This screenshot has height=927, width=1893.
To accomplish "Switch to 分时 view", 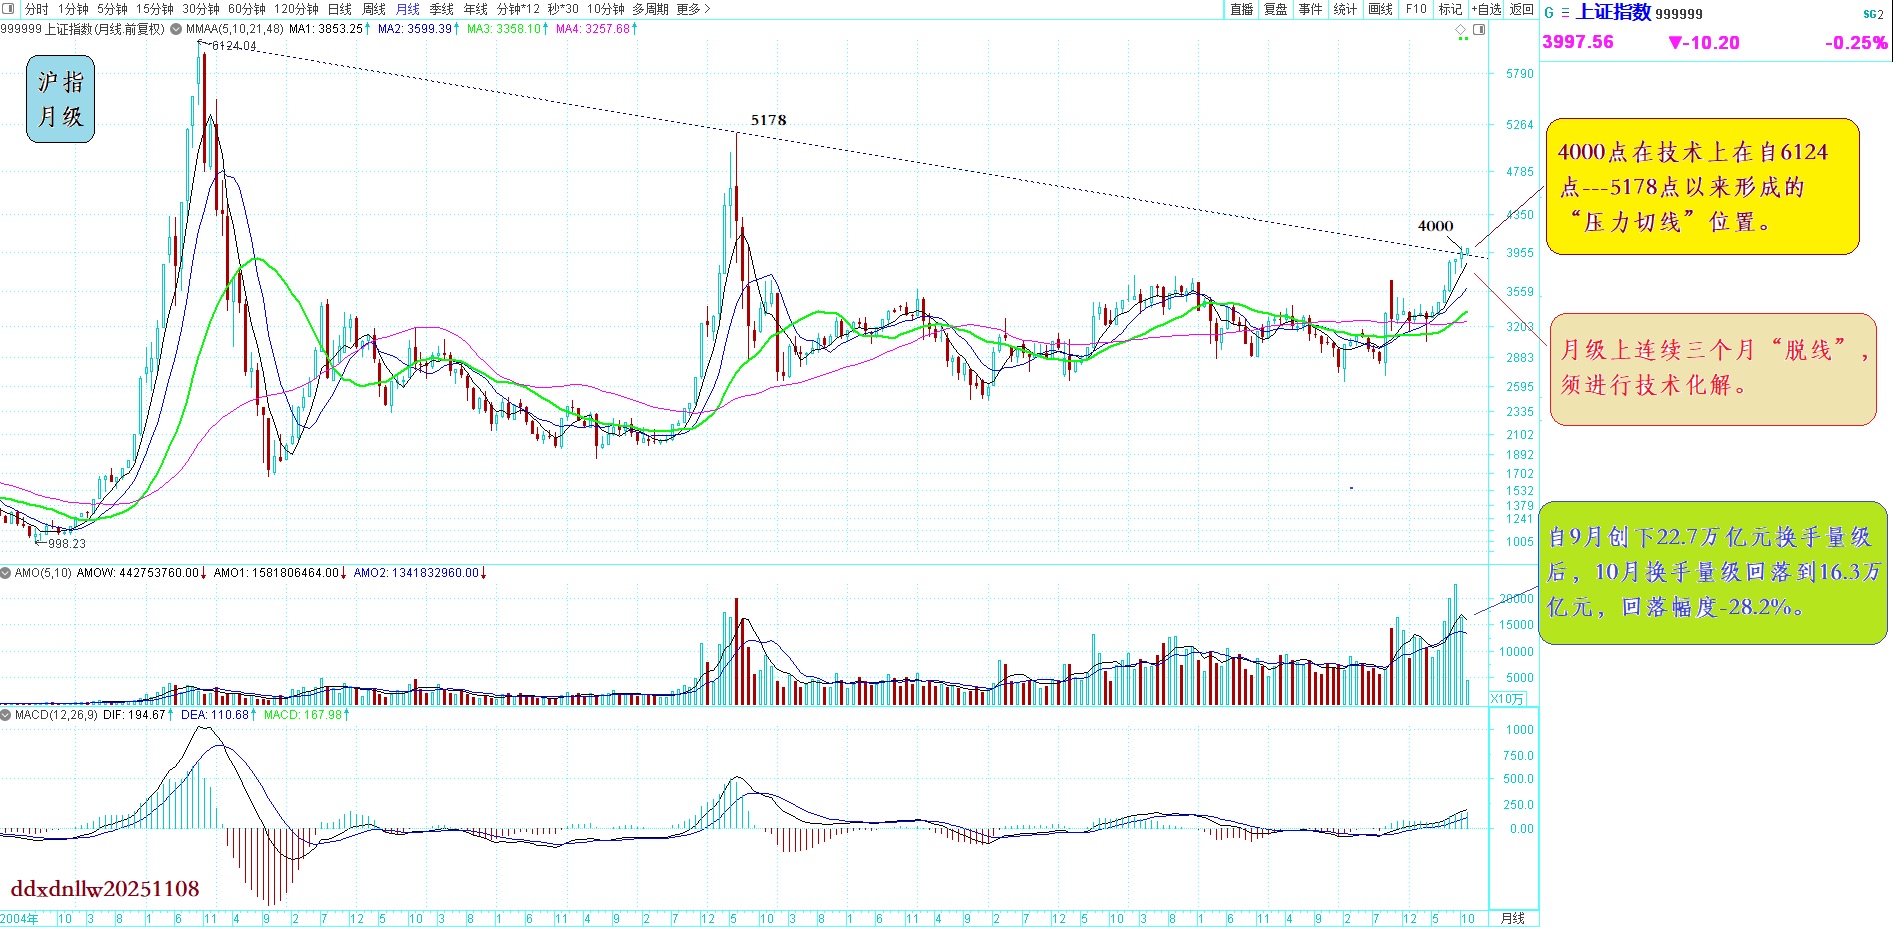I will (x=36, y=9).
